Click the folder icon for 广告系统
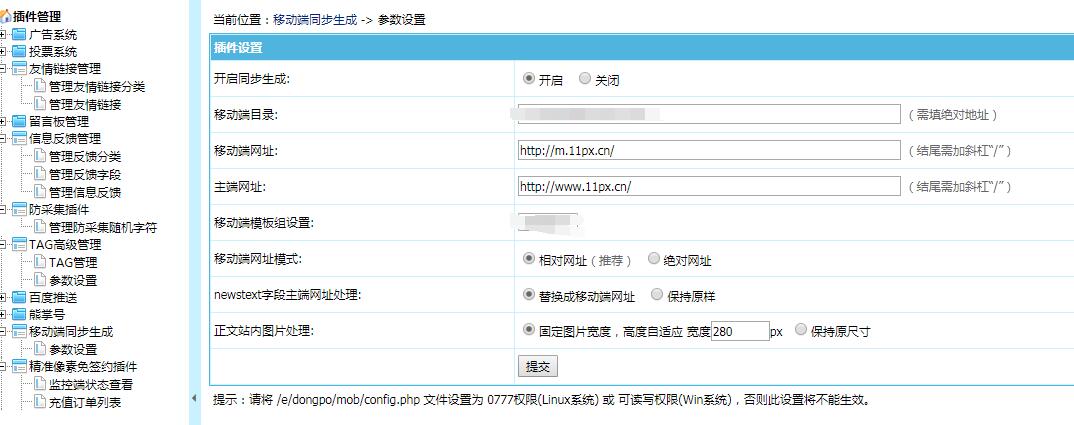Screen dimensions: 1074x425 19,34
